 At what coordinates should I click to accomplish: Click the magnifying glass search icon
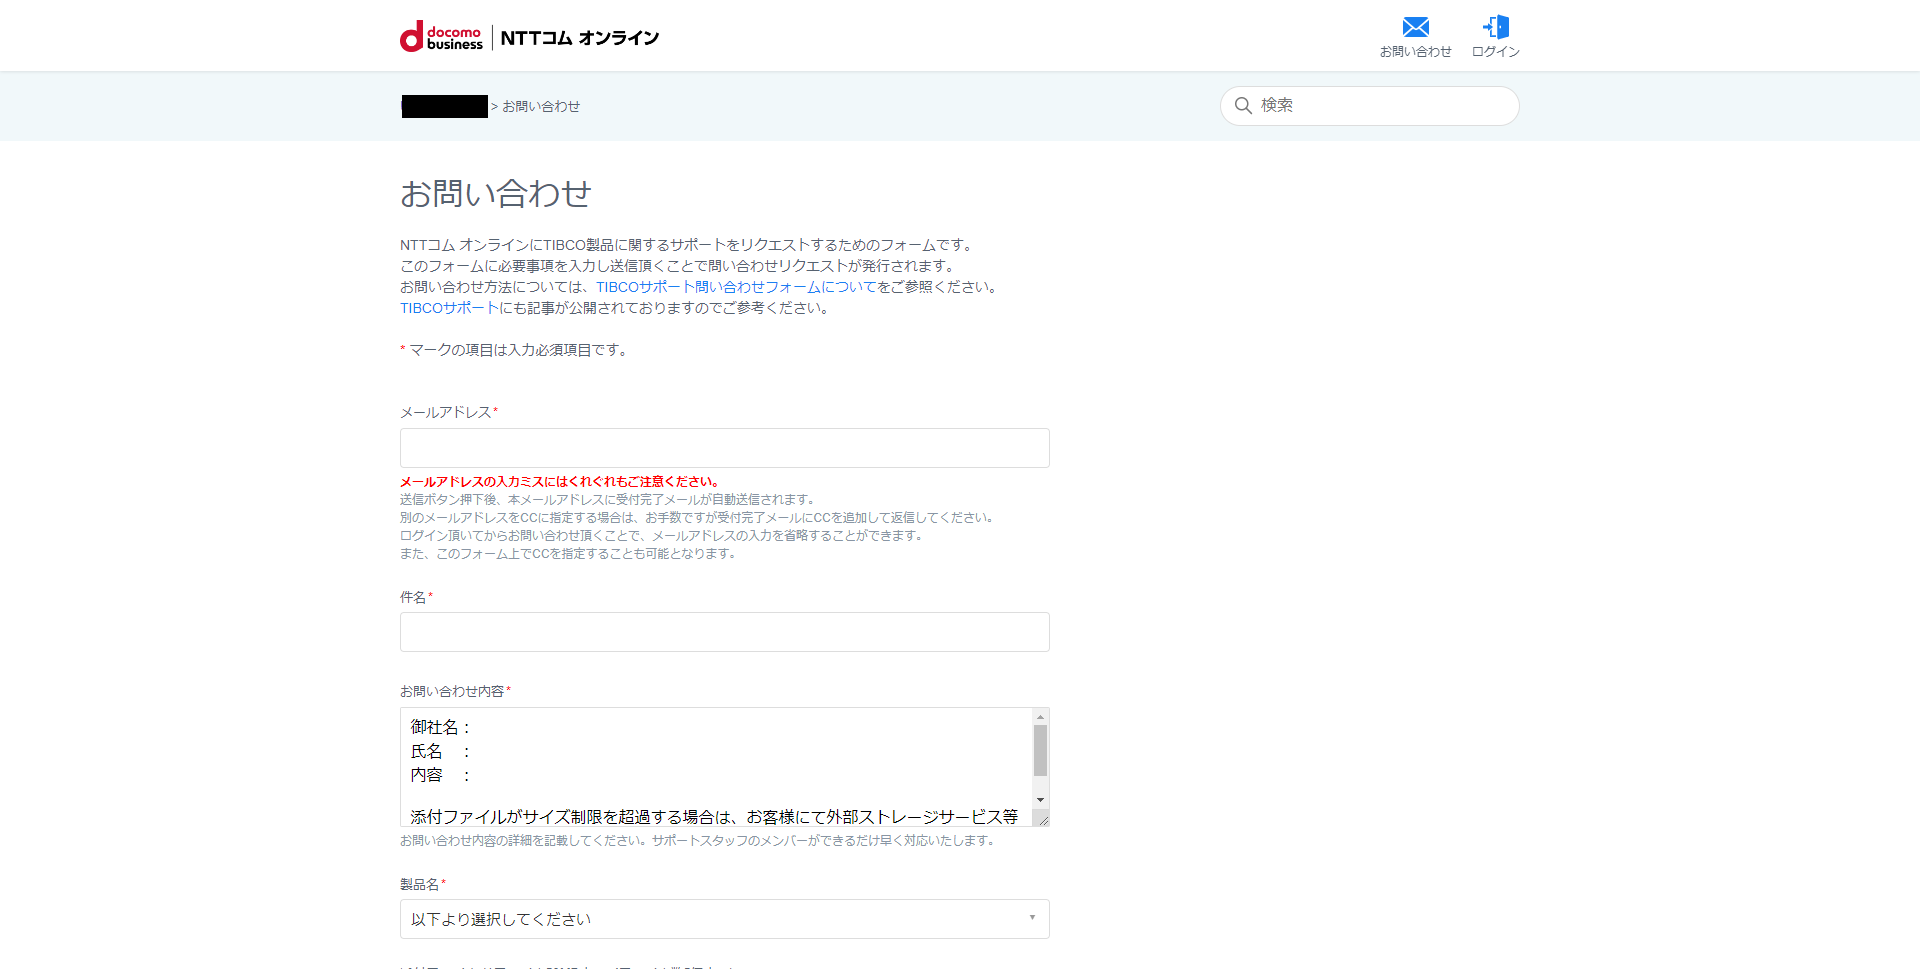1243,106
